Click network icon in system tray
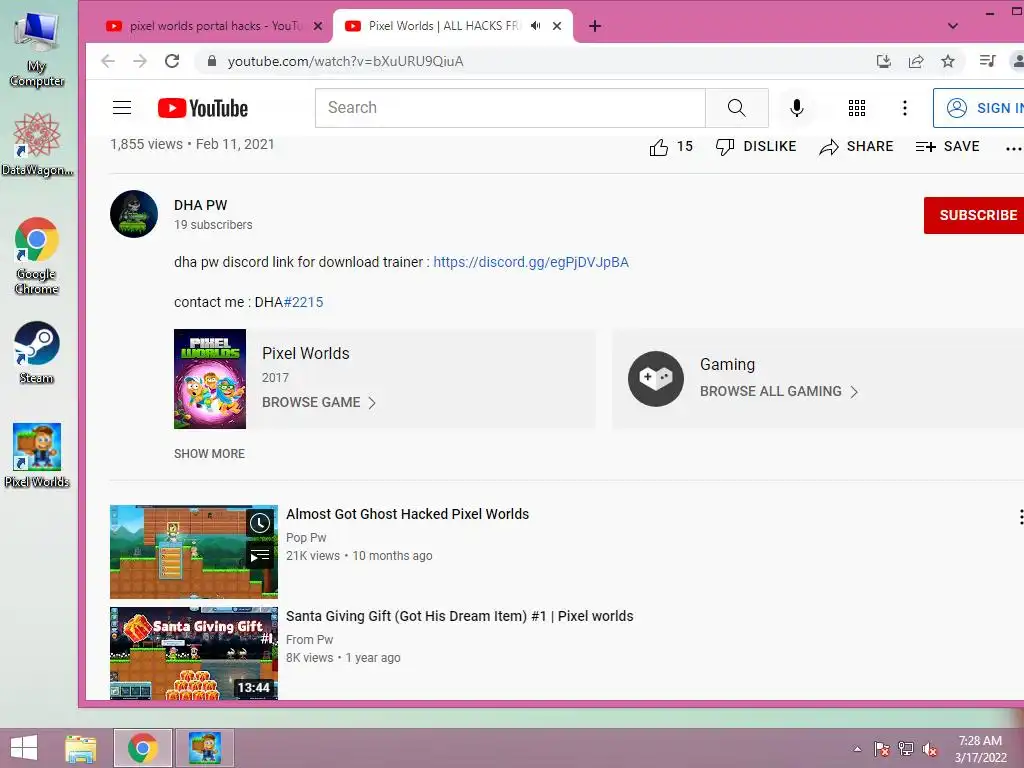 (906, 749)
